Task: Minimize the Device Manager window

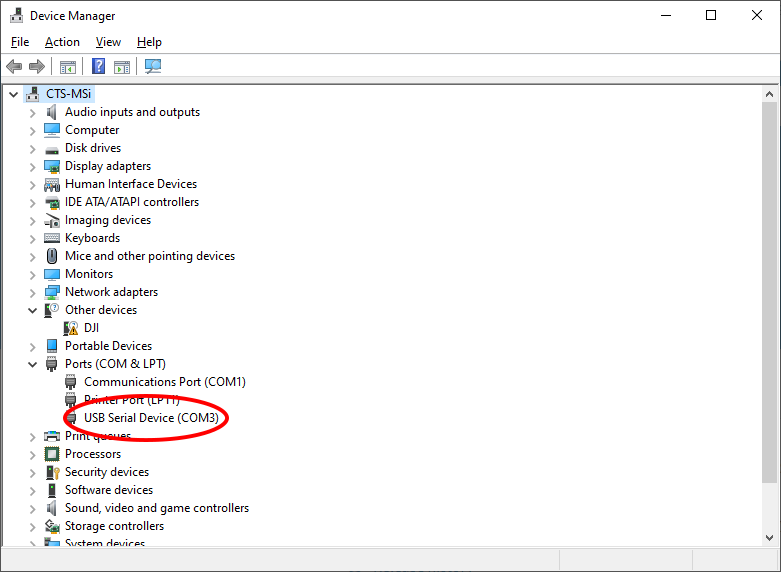Action: pyautogui.click(x=666, y=15)
